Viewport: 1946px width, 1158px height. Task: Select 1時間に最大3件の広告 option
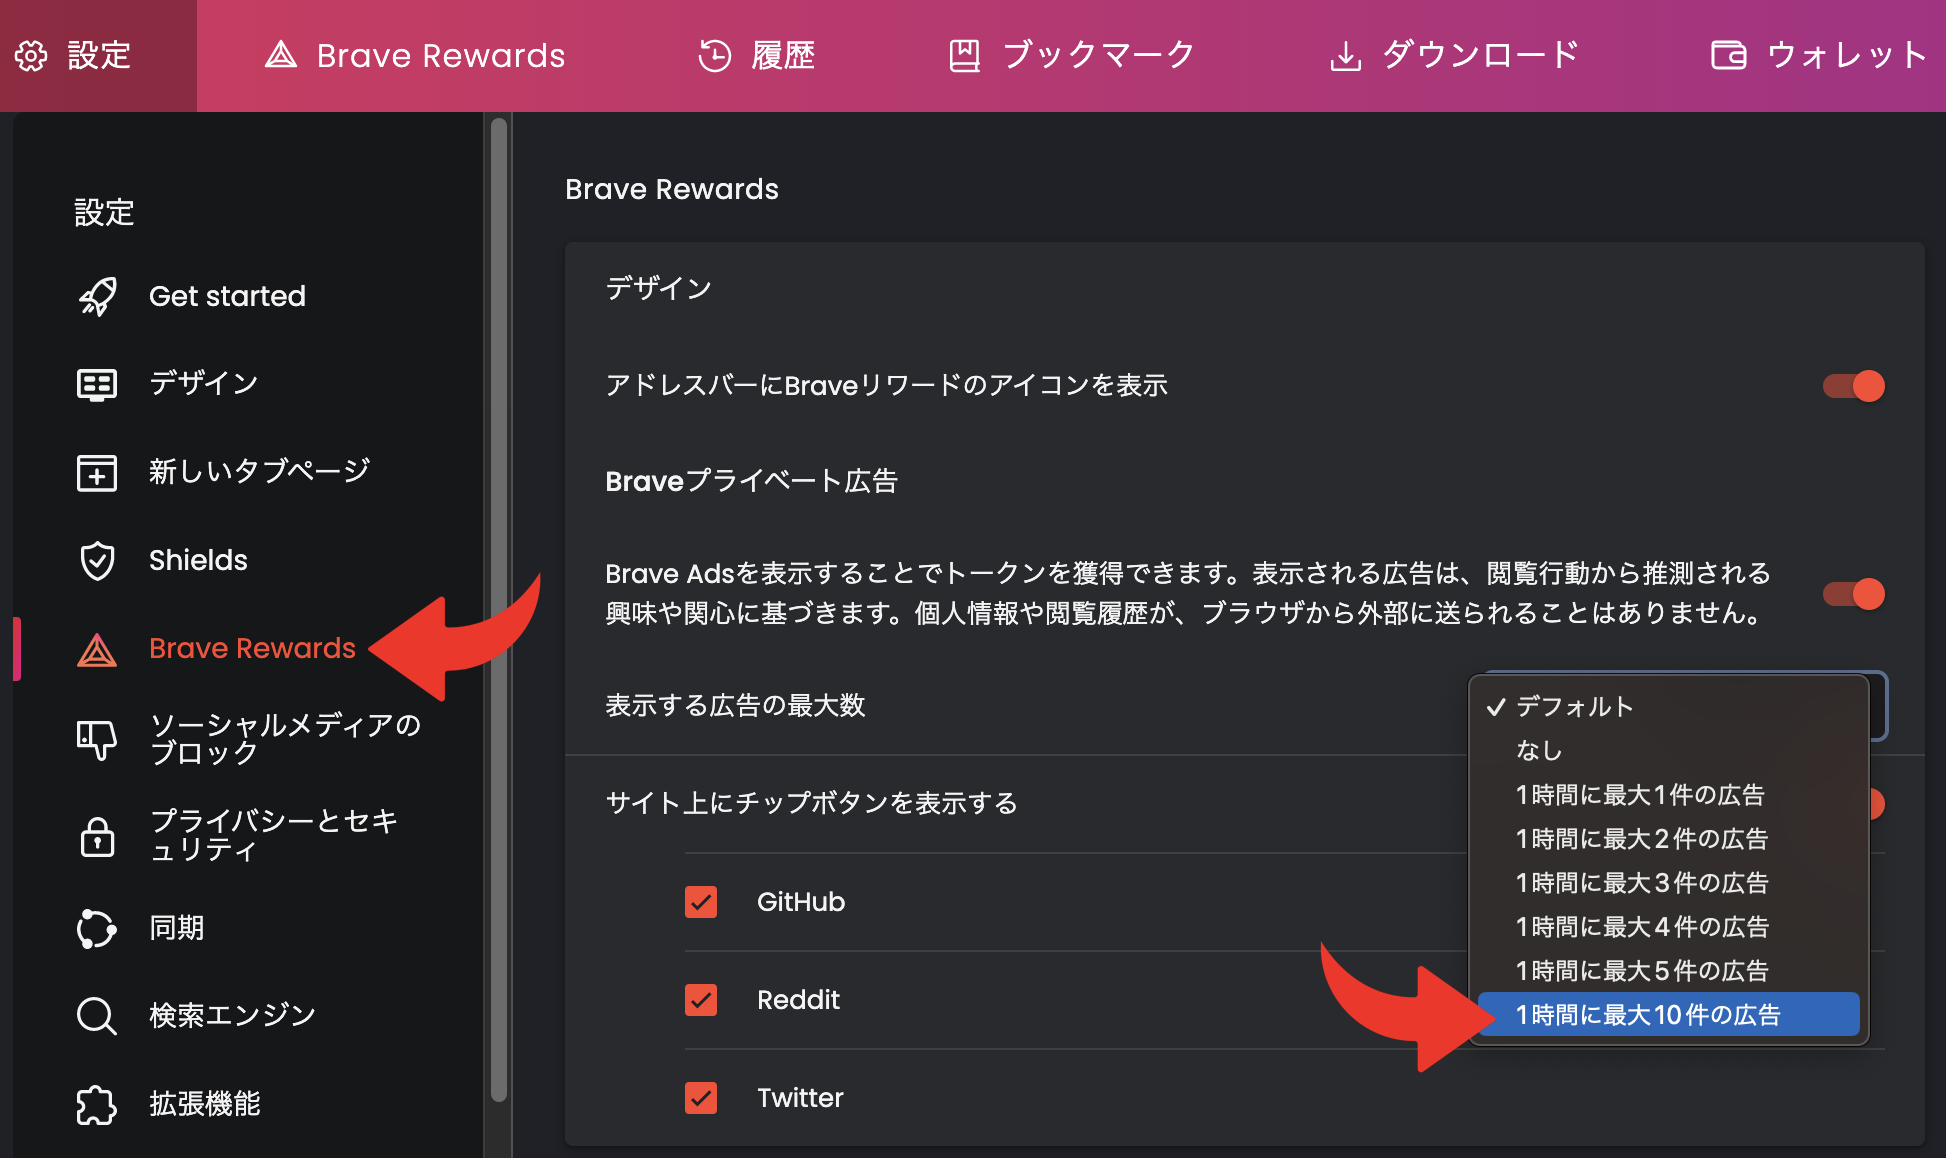(x=1668, y=883)
